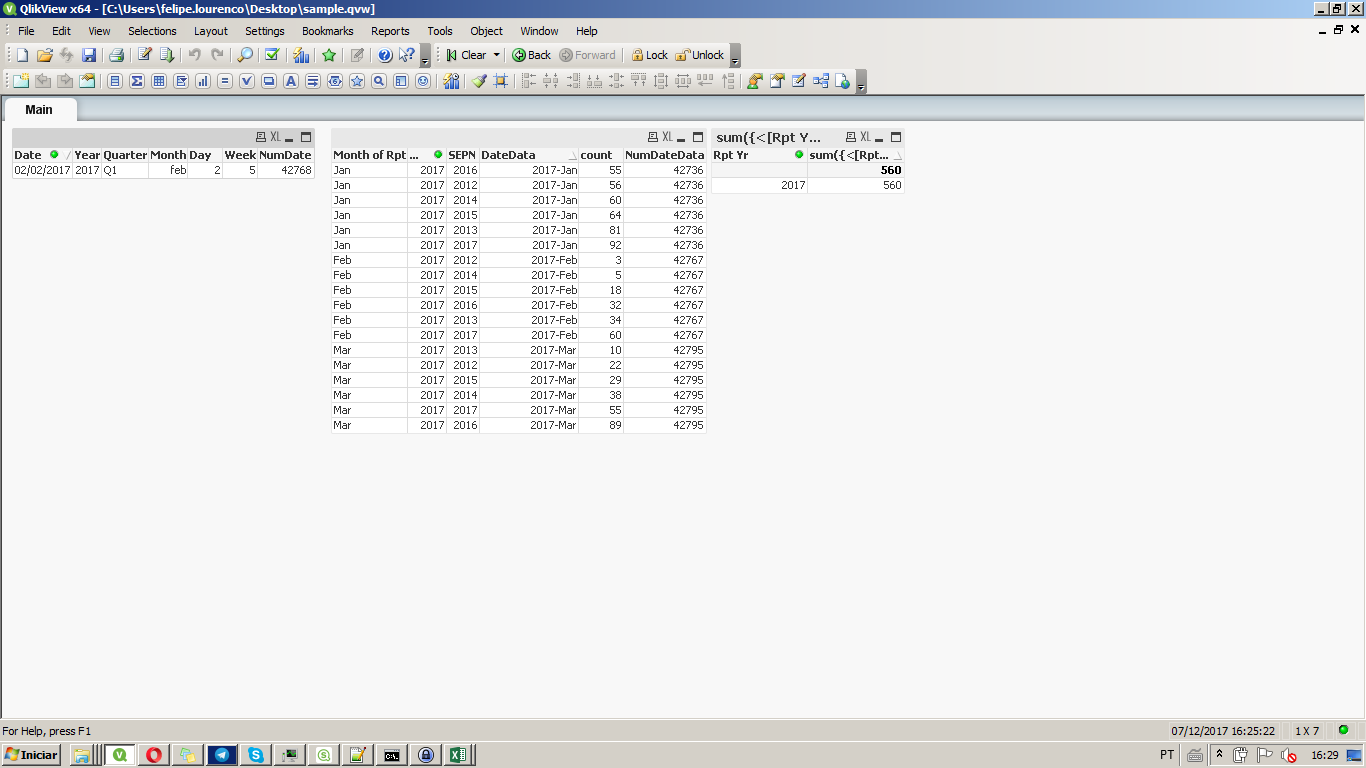The image size is (1366, 768).
Task: Print the left Date table box
Action: click(x=261, y=137)
